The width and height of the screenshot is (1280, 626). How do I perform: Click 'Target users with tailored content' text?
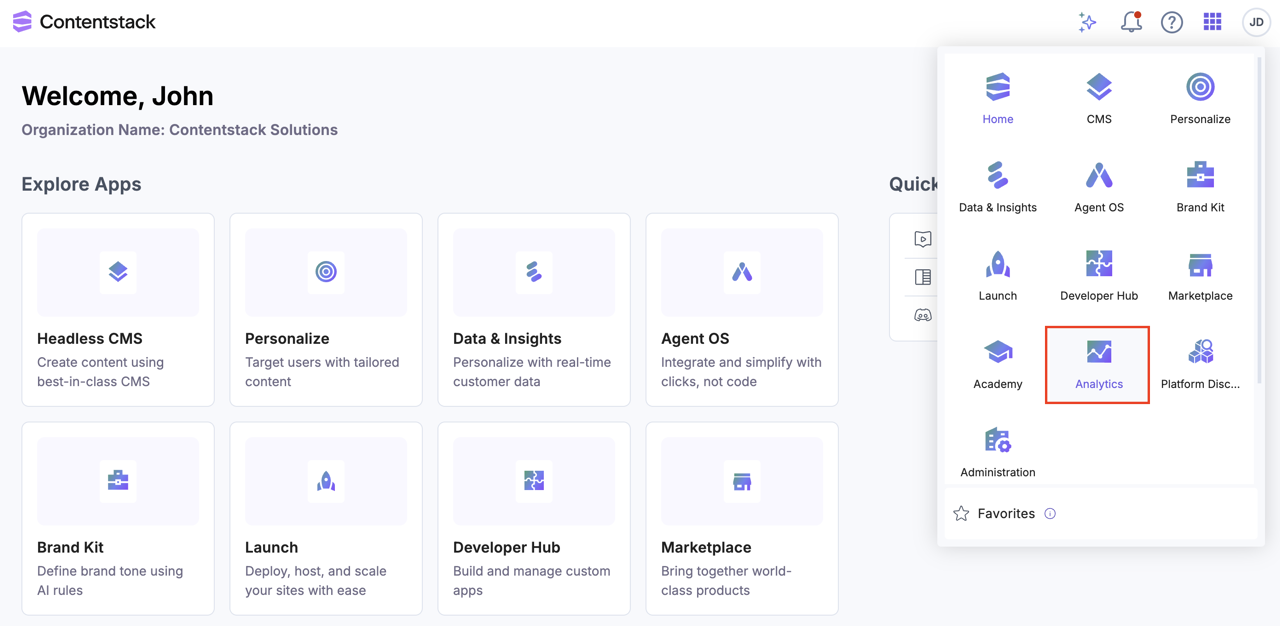(x=322, y=372)
